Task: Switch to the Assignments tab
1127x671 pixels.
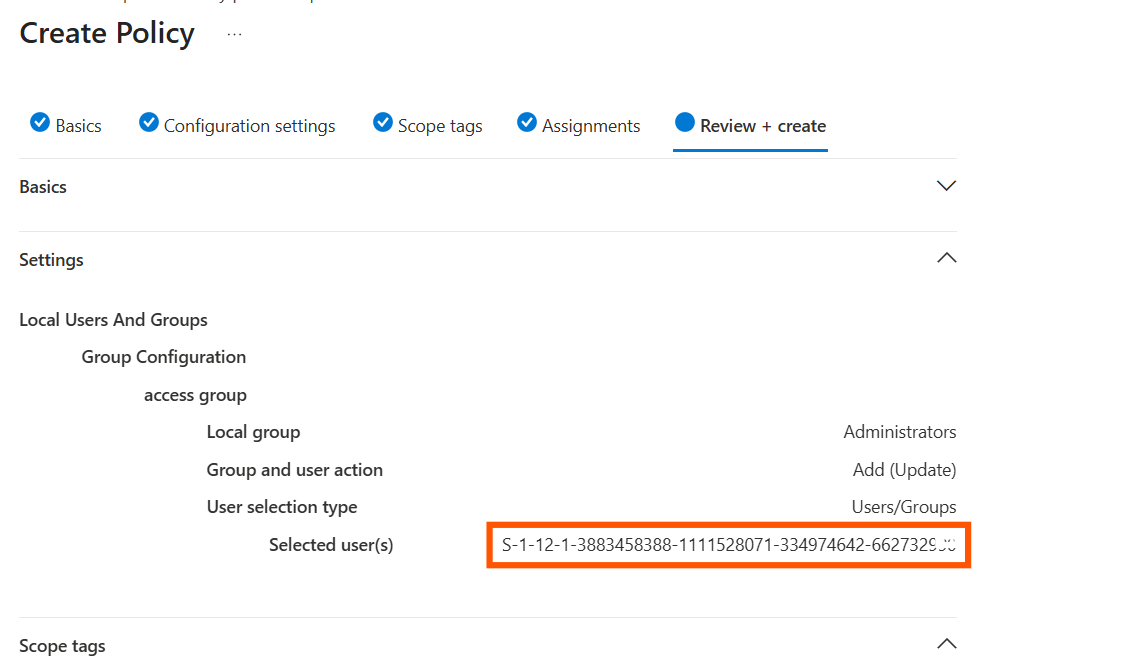Action: pos(591,126)
